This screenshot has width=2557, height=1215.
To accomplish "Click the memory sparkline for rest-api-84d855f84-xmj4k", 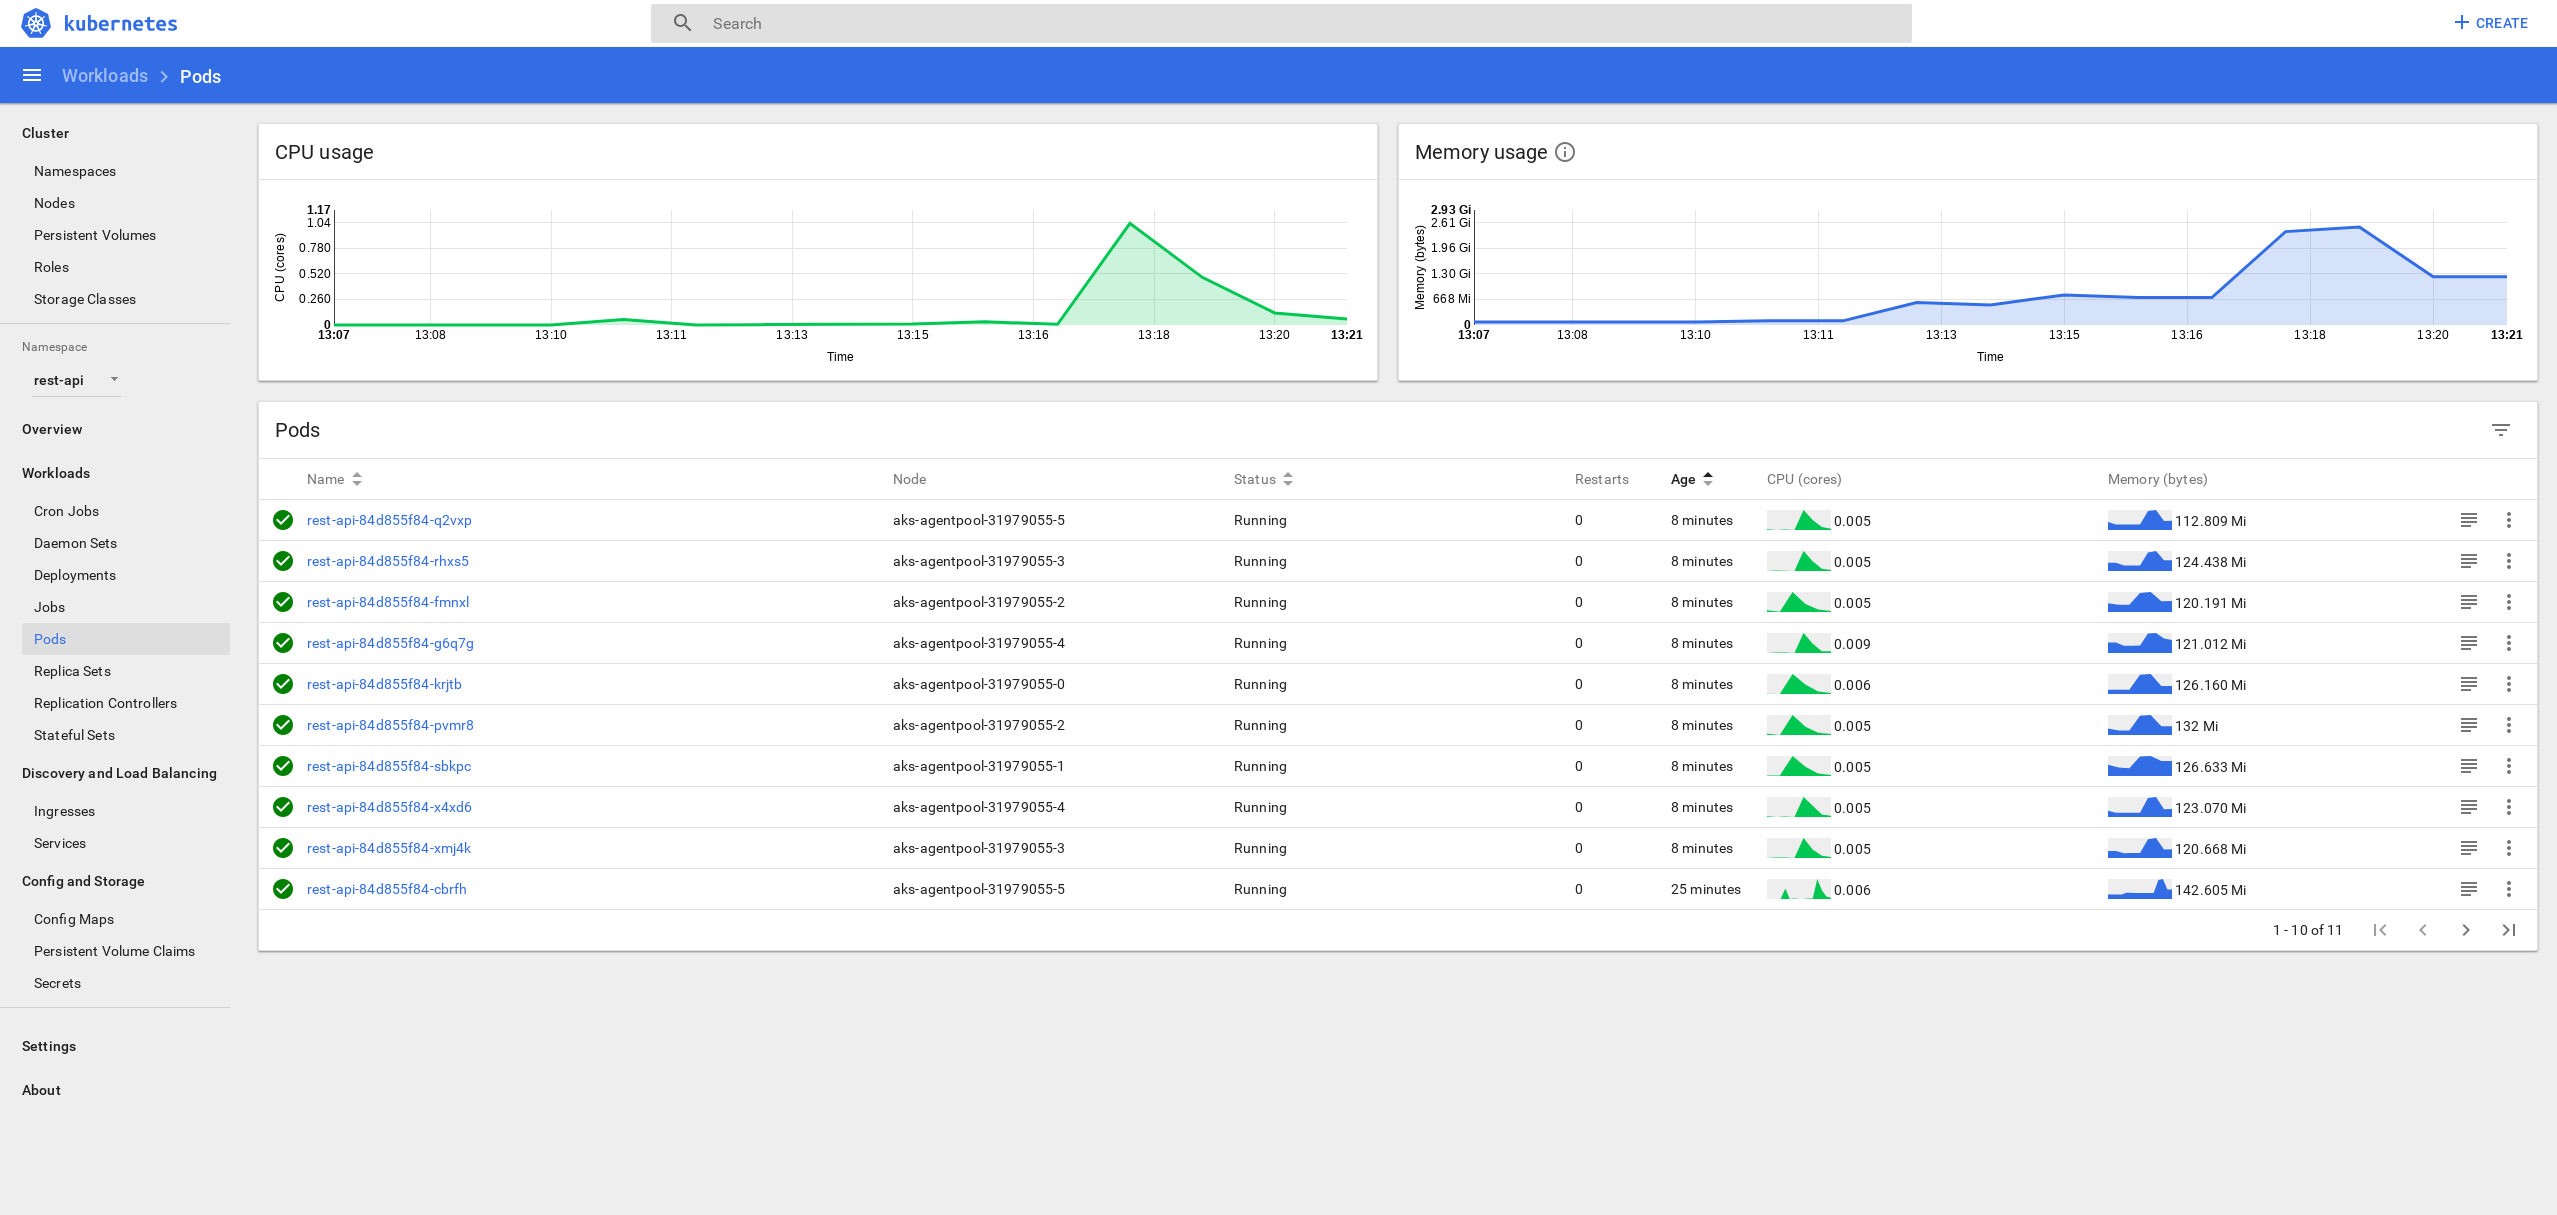I will pyautogui.click(x=2135, y=846).
